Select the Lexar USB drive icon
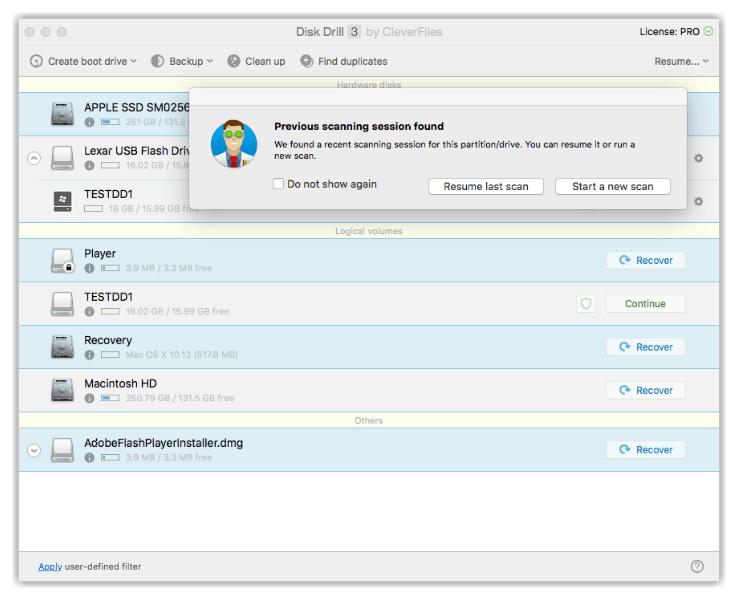The width and height of the screenshot is (740, 602). click(x=62, y=158)
